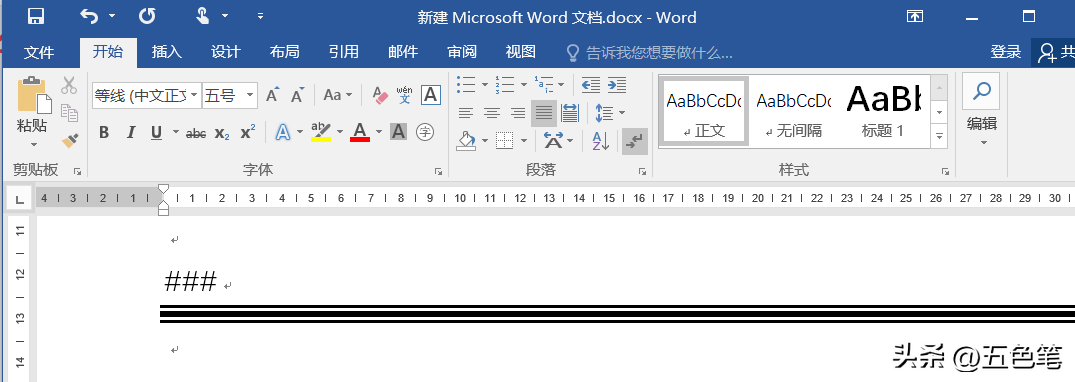Click the 登录 sign-in link

[x=1006, y=52]
